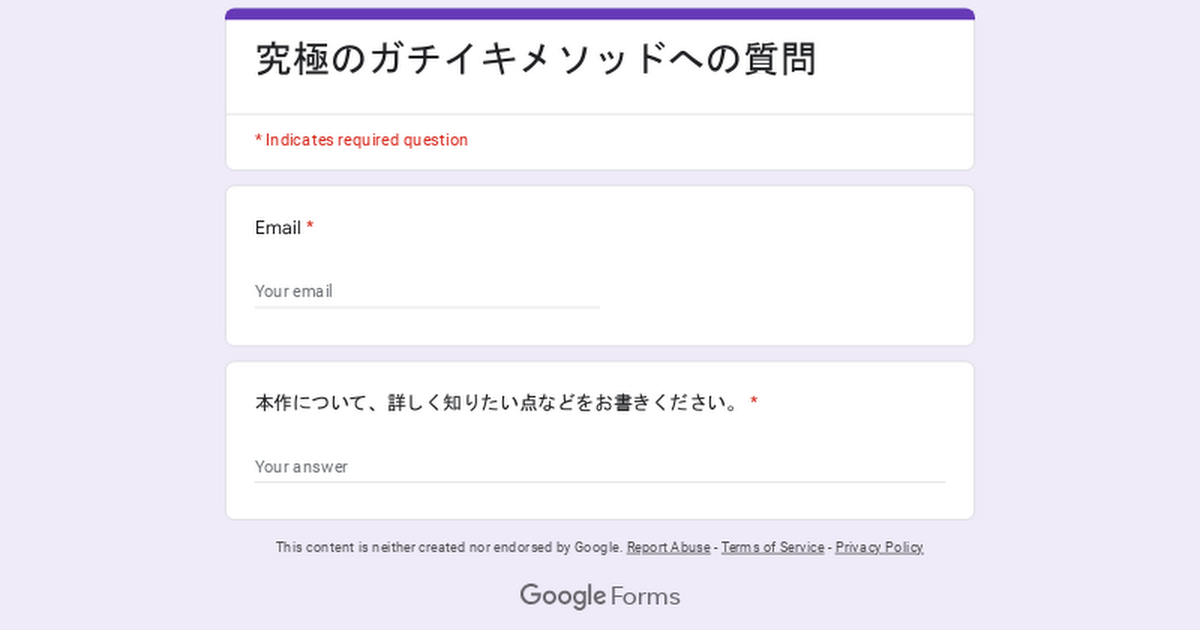
Task: Focus the "Your email" input field
Action: pyautogui.click(x=427, y=291)
